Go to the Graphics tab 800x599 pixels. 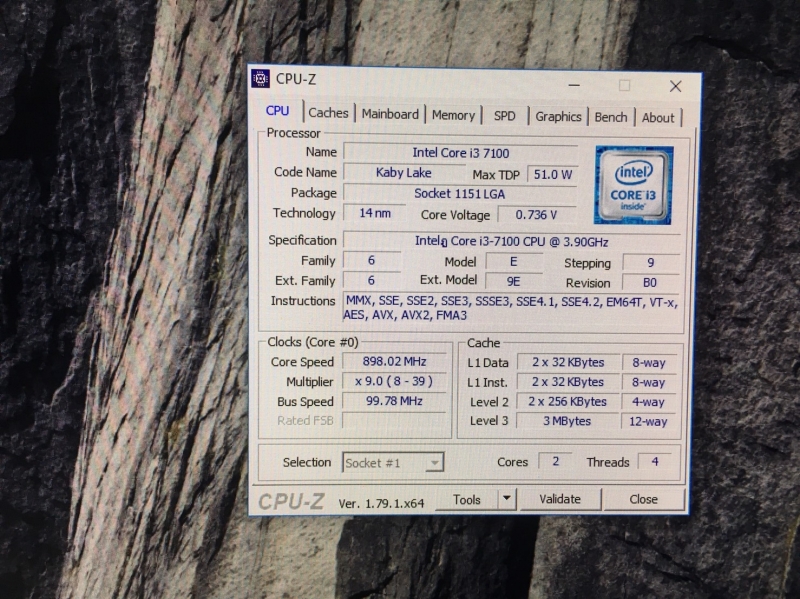[558, 117]
